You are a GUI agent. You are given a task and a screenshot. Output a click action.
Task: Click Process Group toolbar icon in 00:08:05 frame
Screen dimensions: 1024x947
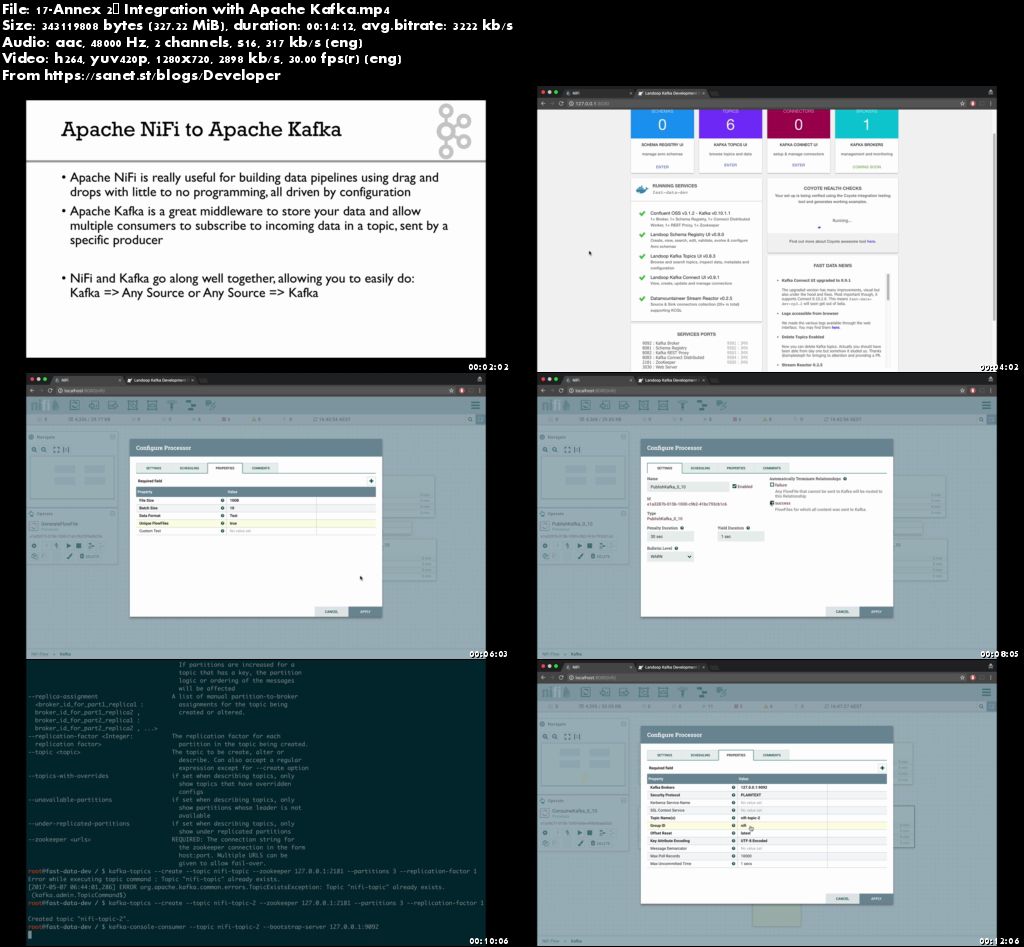point(644,406)
